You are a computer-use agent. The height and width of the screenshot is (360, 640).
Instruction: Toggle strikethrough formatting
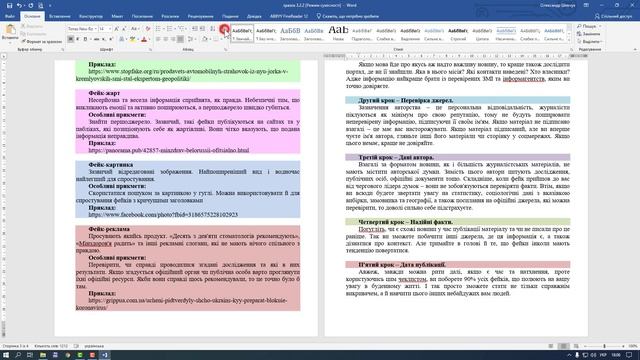96,39
